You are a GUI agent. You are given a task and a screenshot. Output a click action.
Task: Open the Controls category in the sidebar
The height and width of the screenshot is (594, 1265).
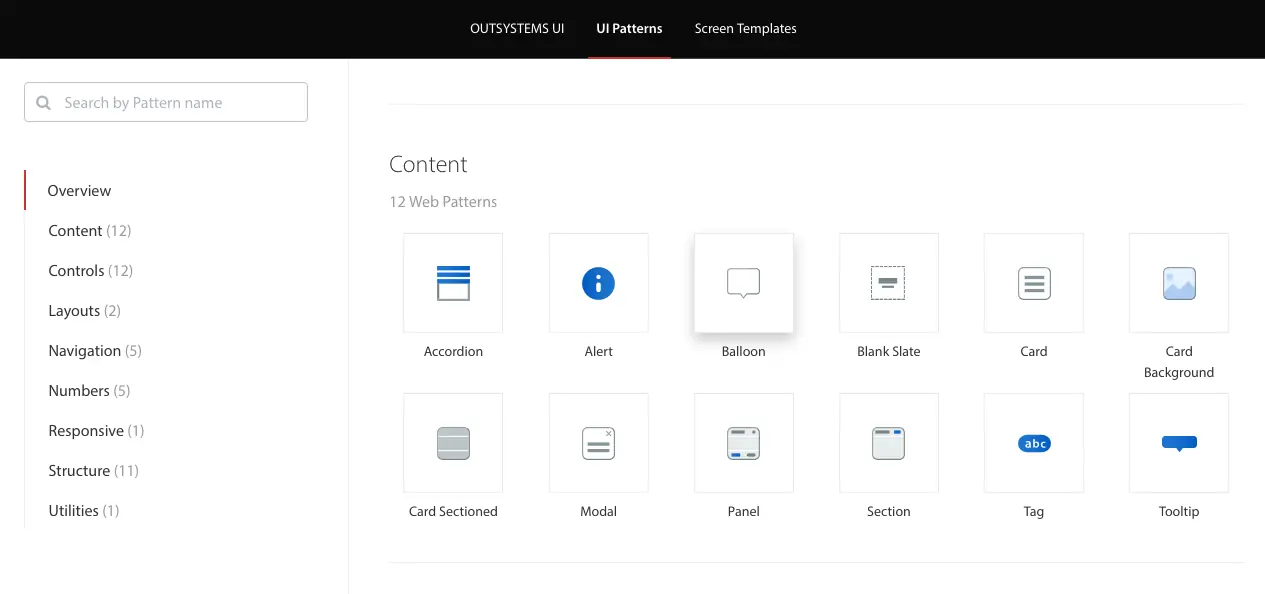(76, 270)
